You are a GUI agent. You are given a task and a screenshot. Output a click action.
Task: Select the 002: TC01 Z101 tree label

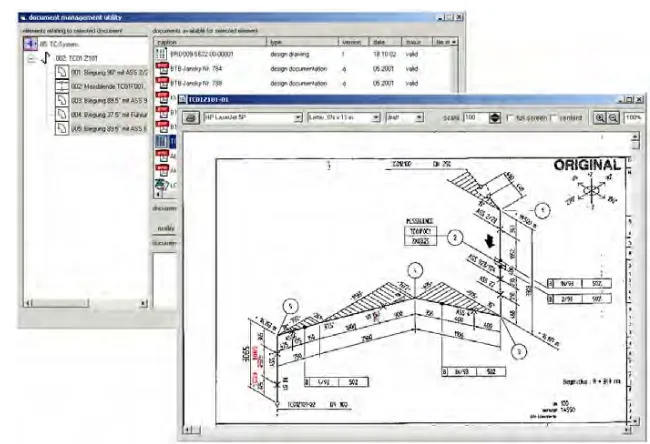pyautogui.click(x=76, y=58)
